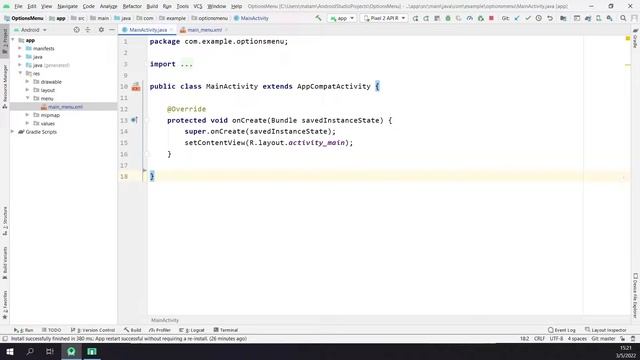Toggle tool window buttons icon at bottom-left corner
The image size is (640, 360).
tap(5, 339)
